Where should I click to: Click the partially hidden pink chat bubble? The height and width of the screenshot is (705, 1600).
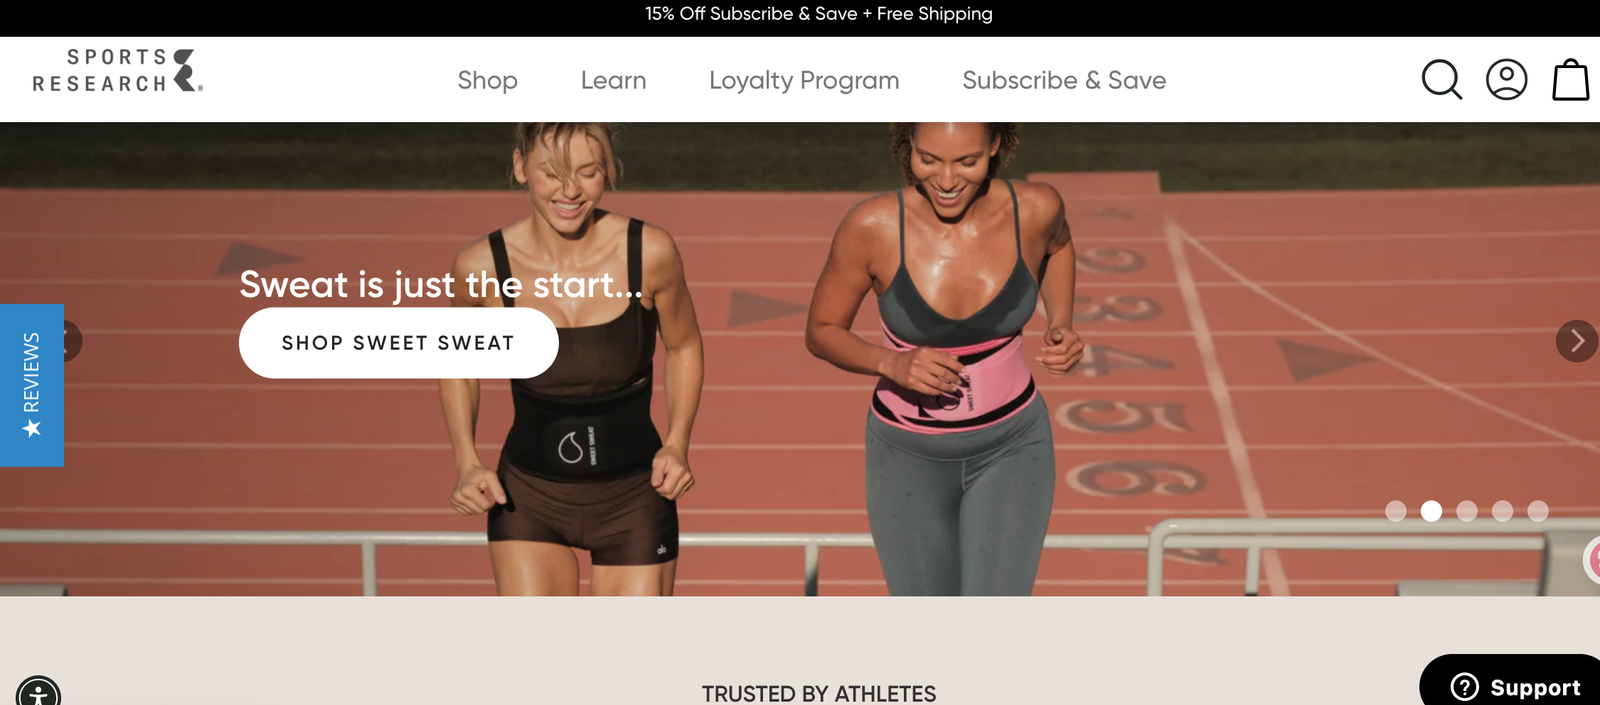click(x=1592, y=560)
